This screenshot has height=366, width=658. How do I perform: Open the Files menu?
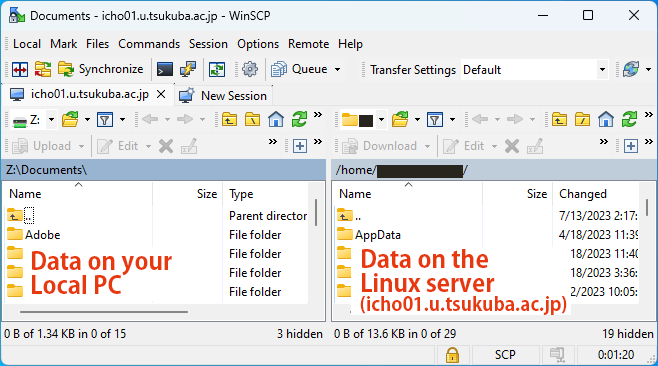[97, 44]
